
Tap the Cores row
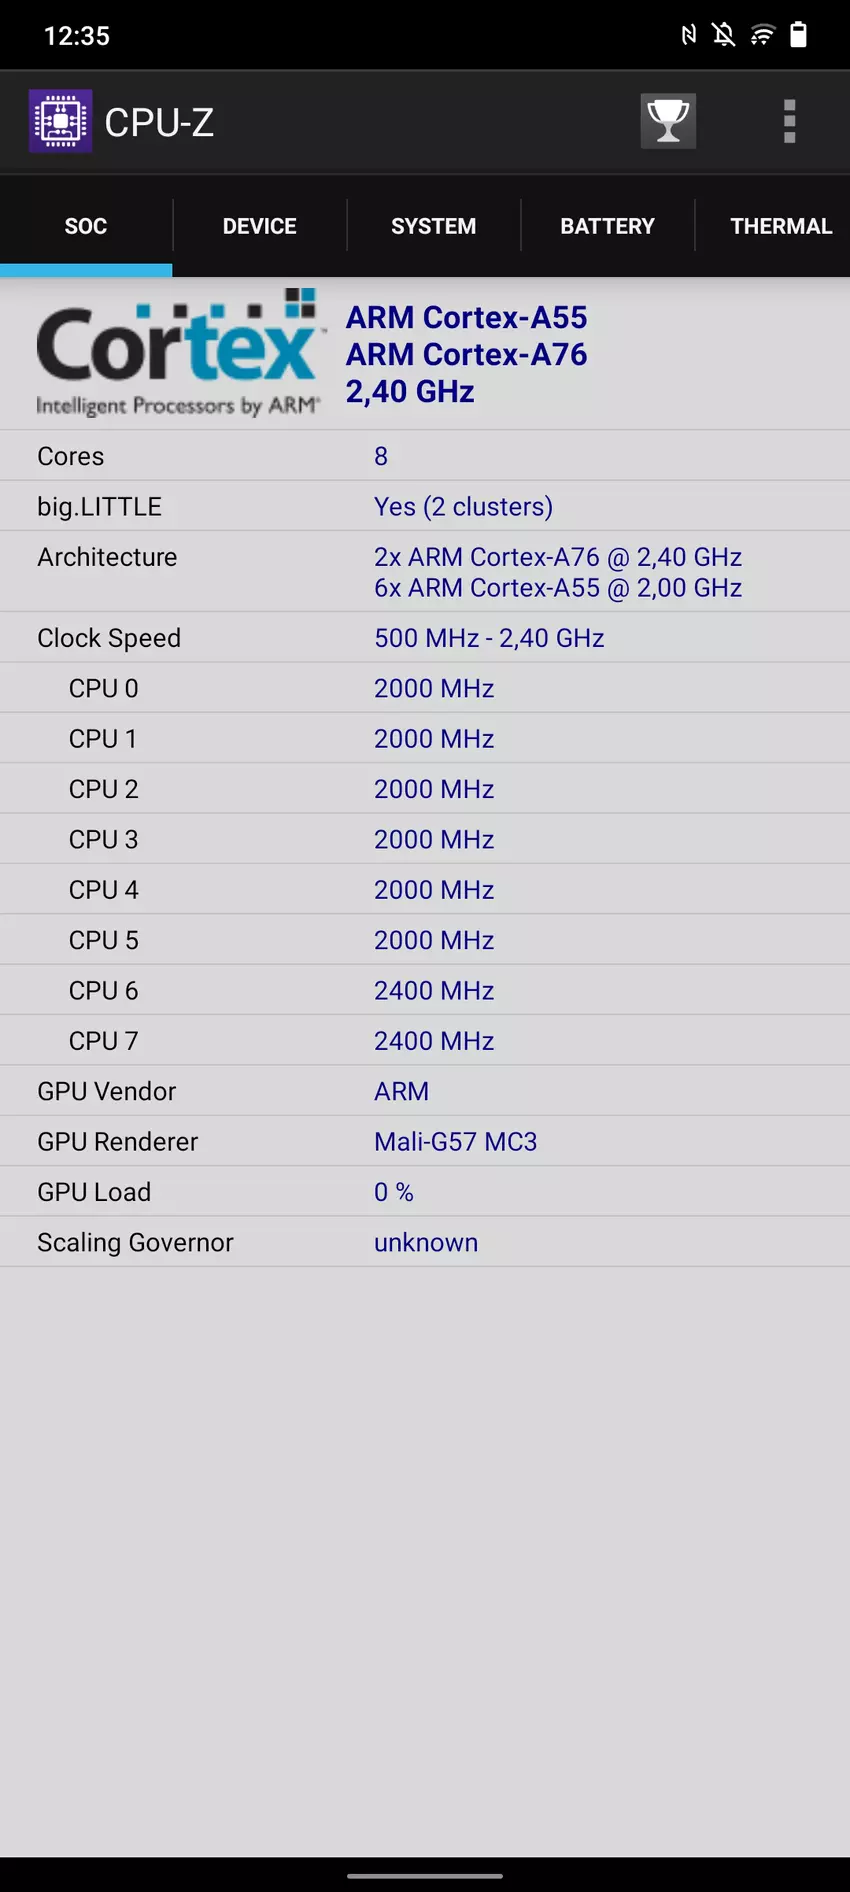425,456
